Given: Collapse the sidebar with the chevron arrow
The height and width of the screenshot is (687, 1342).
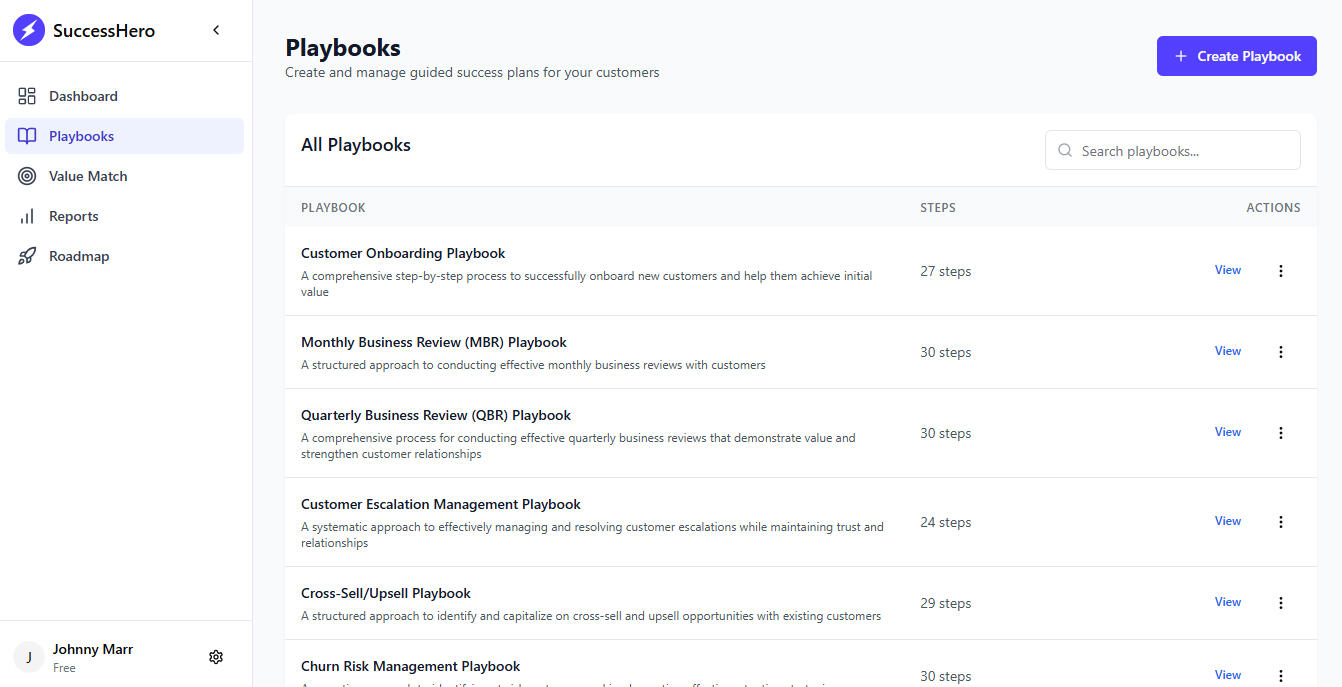Looking at the screenshot, I should coord(216,30).
